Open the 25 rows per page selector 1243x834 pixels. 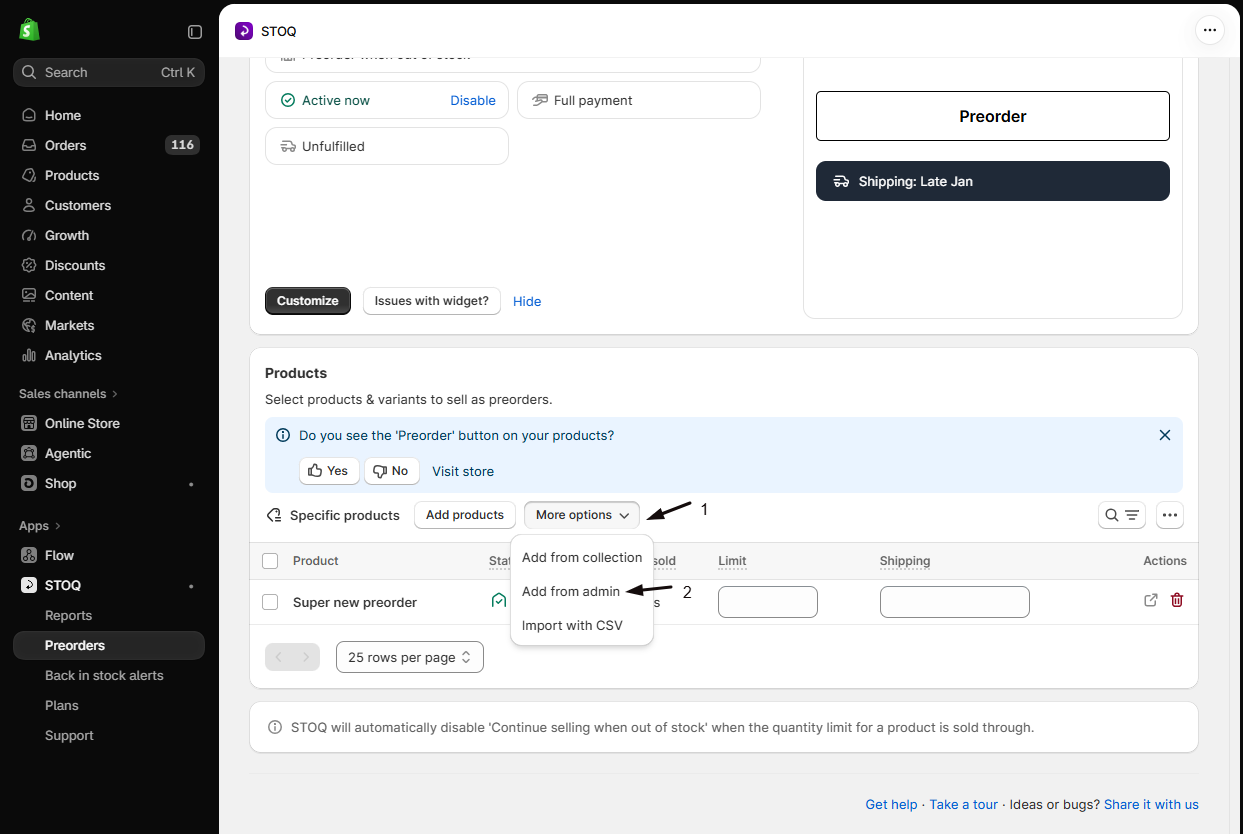tap(410, 657)
